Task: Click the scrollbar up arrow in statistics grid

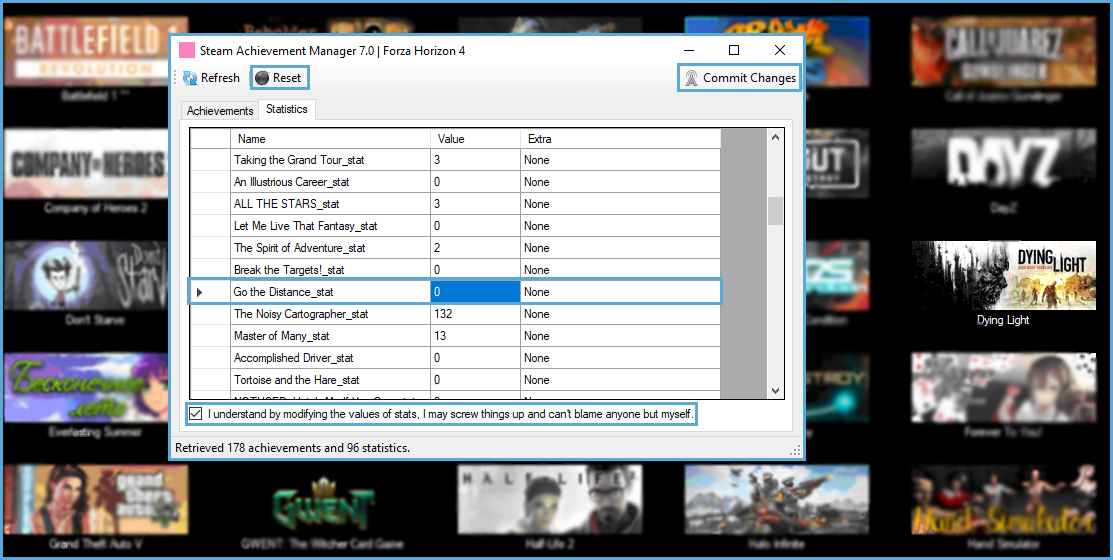Action: 775,137
